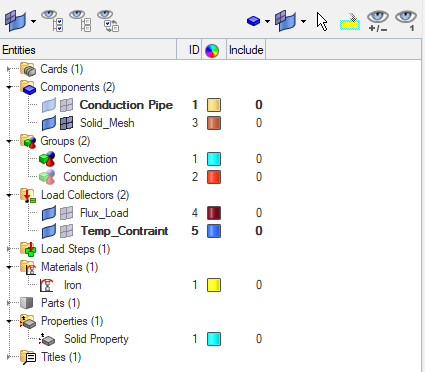Toggle geometry visibility of Solid_Mesh
This screenshot has height=372, width=425.
click(49, 123)
